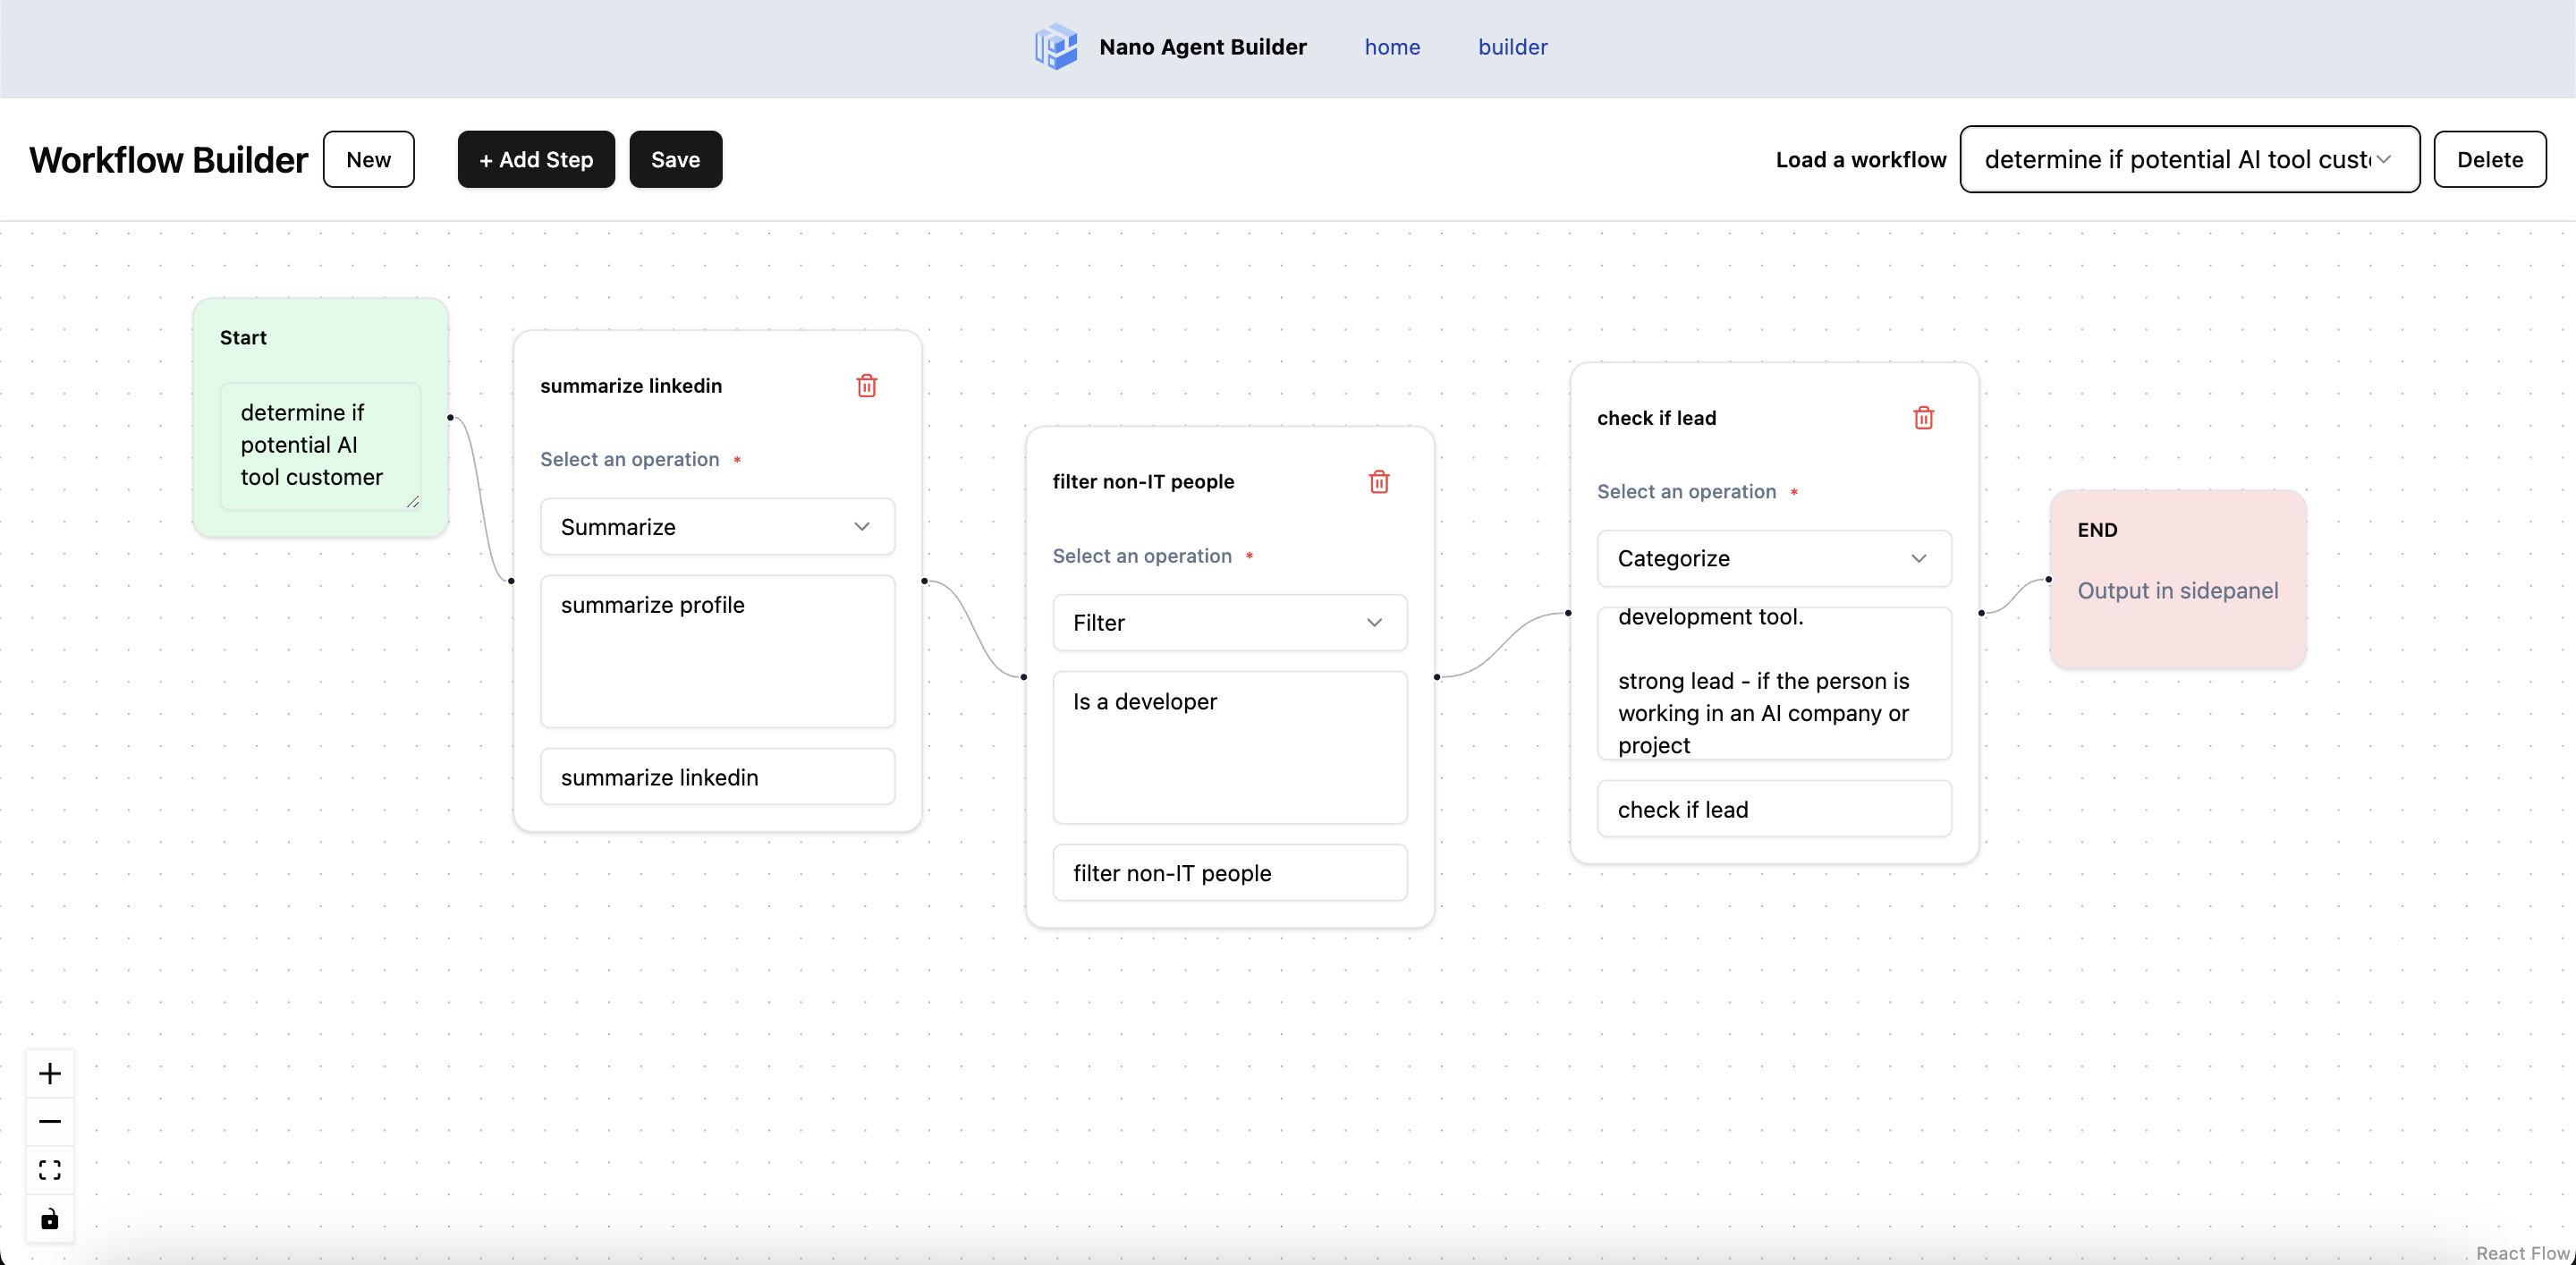
Task: Save the current workflow
Action: pyautogui.click(x=675, y=160)
